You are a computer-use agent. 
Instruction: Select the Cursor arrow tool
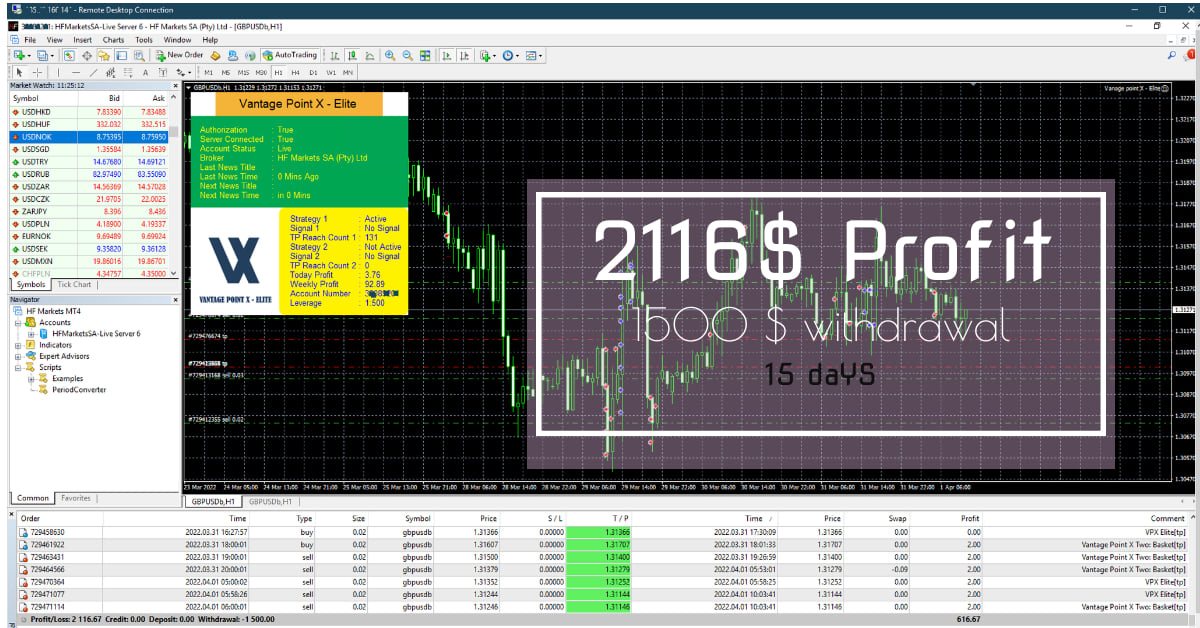pos(19,72)
